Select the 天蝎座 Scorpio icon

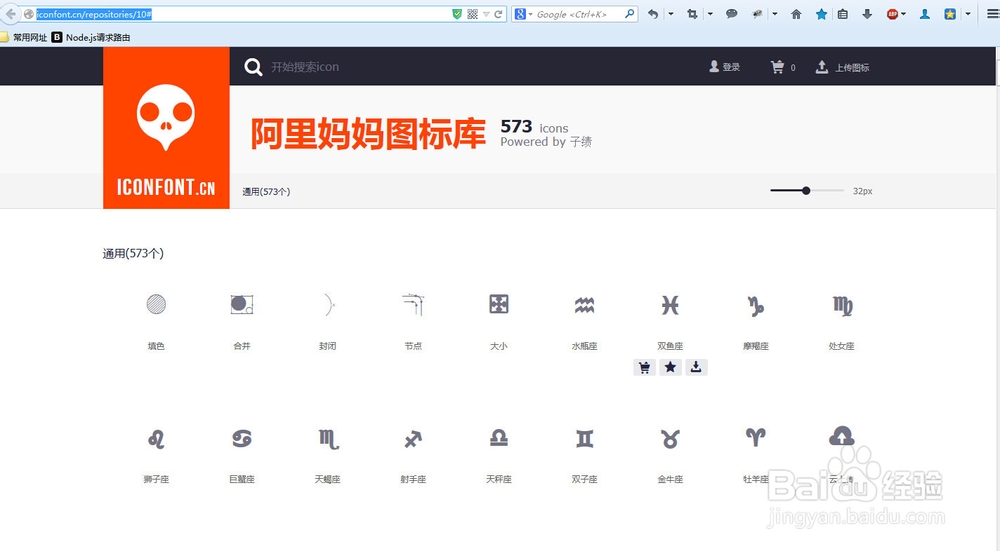[x=328, y=439]
